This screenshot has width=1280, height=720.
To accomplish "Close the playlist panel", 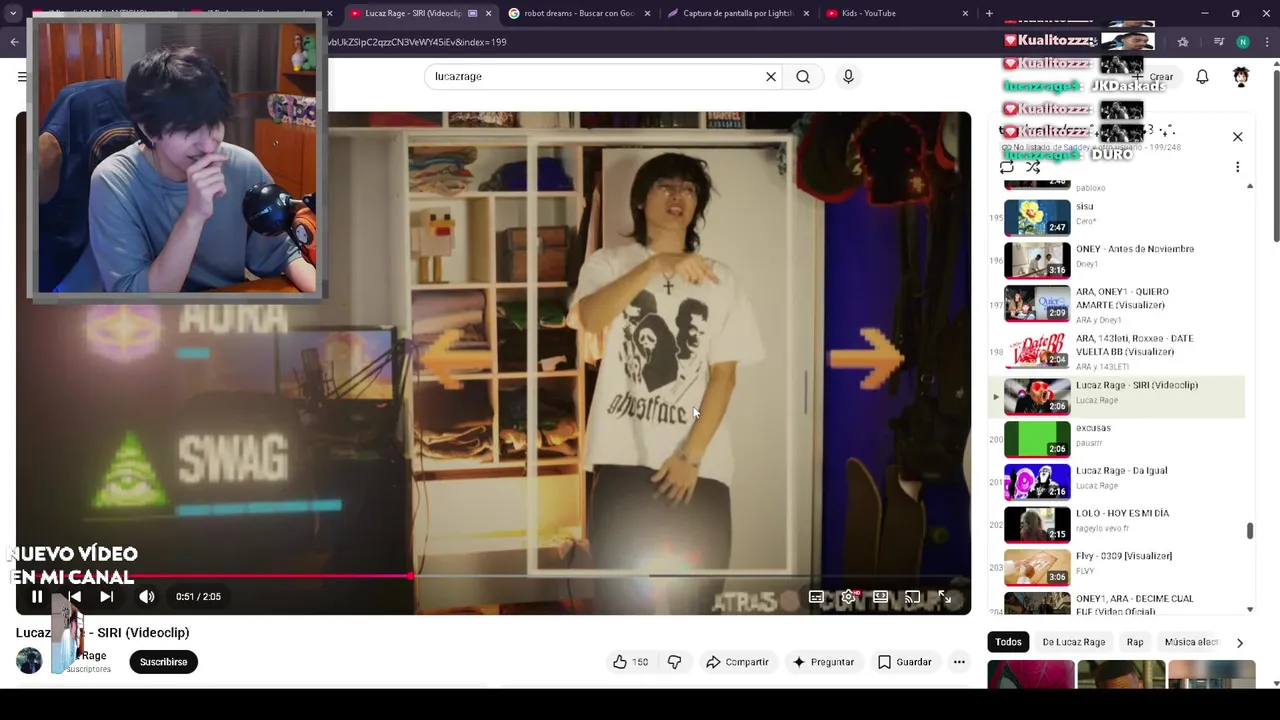I will pos(1237,137).
